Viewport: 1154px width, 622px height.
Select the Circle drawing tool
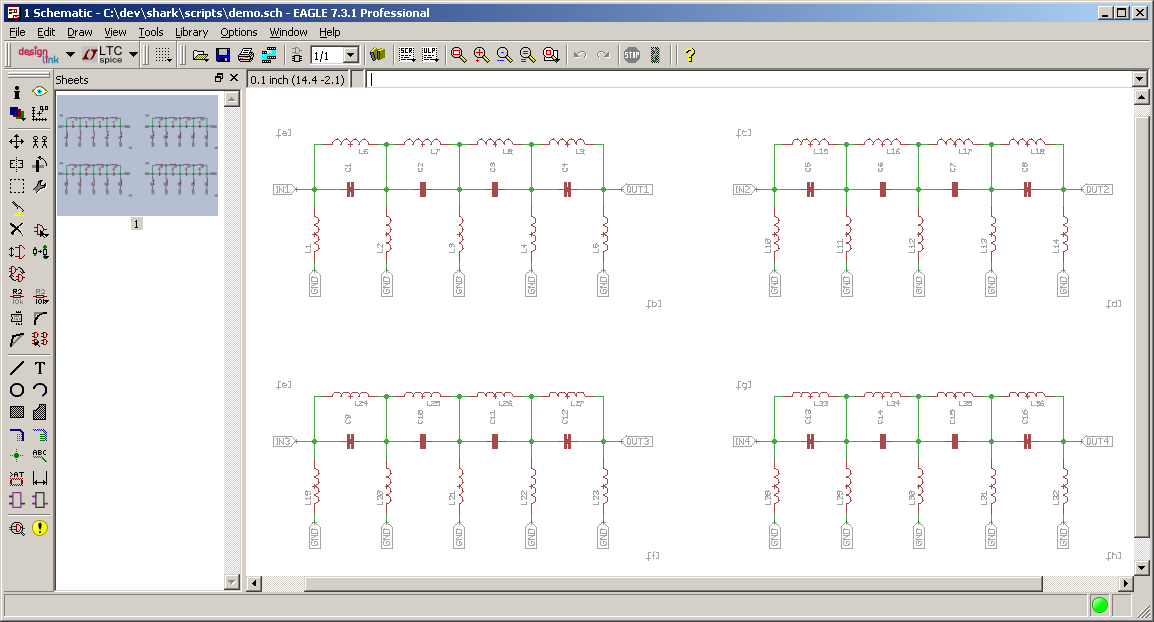point(16,390)
